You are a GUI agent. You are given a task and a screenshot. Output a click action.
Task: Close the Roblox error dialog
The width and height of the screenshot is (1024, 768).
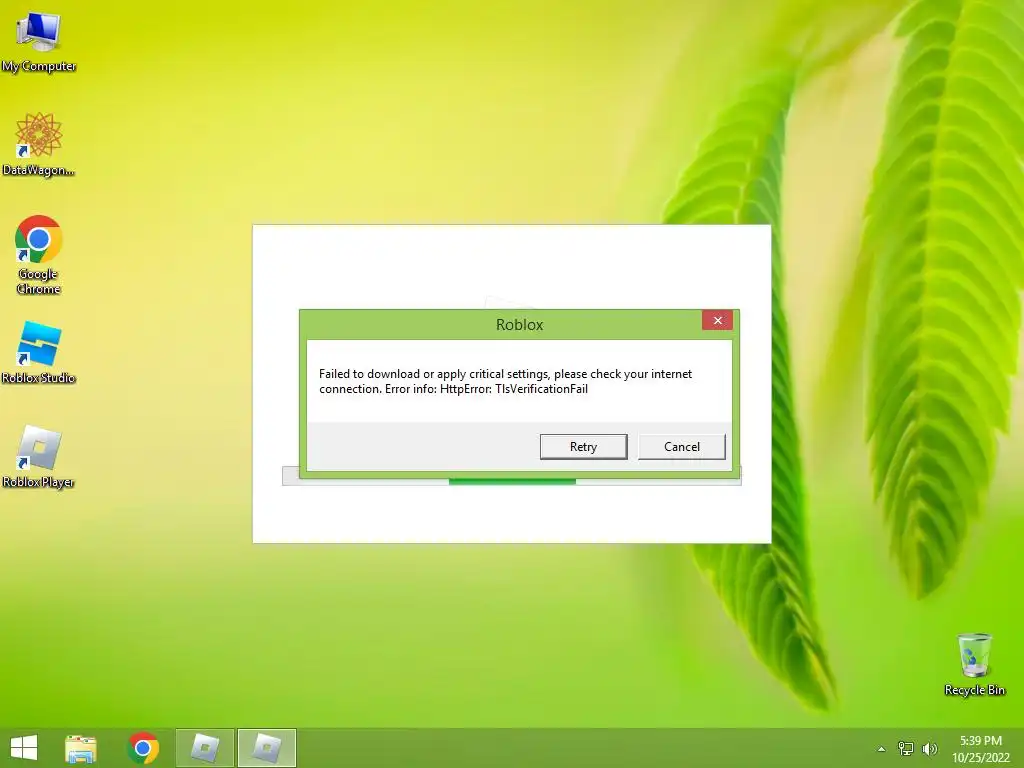tap(717, 320)
